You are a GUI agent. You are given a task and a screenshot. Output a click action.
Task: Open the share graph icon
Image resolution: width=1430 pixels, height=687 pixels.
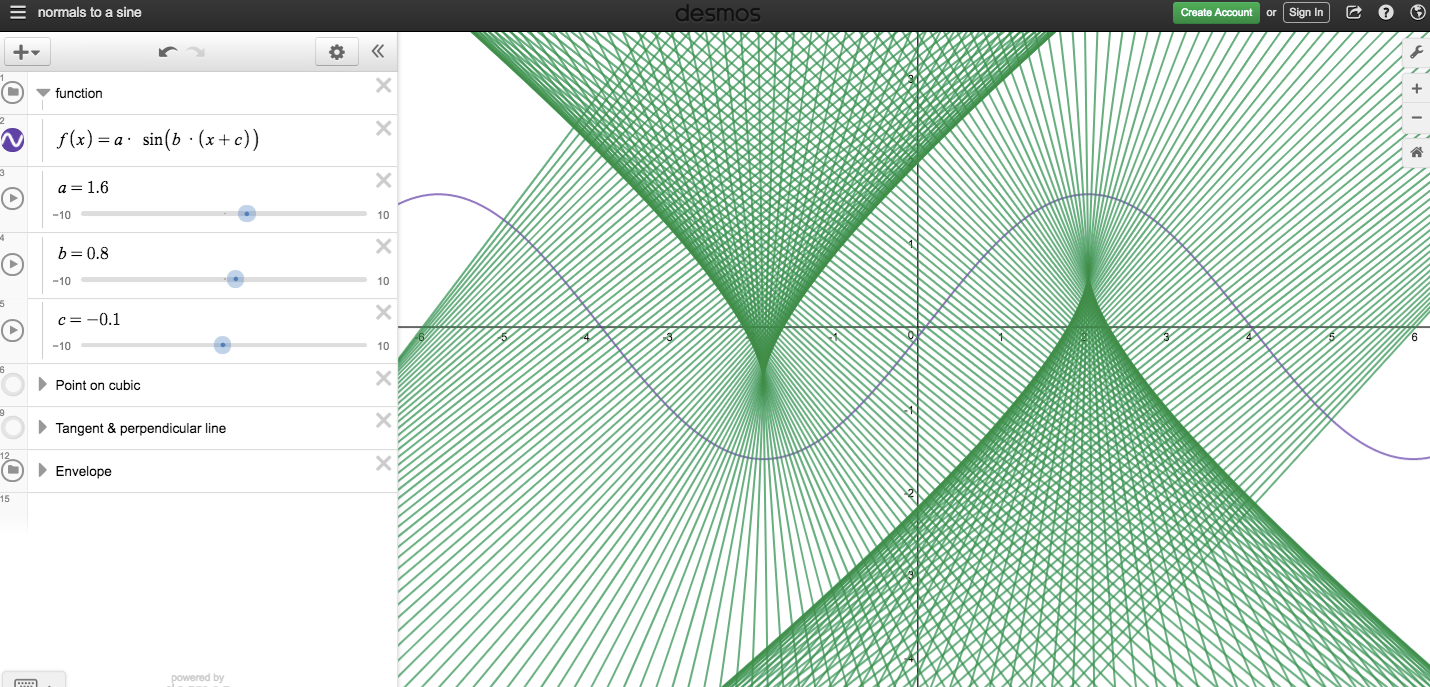click(x=1354, y=13)
